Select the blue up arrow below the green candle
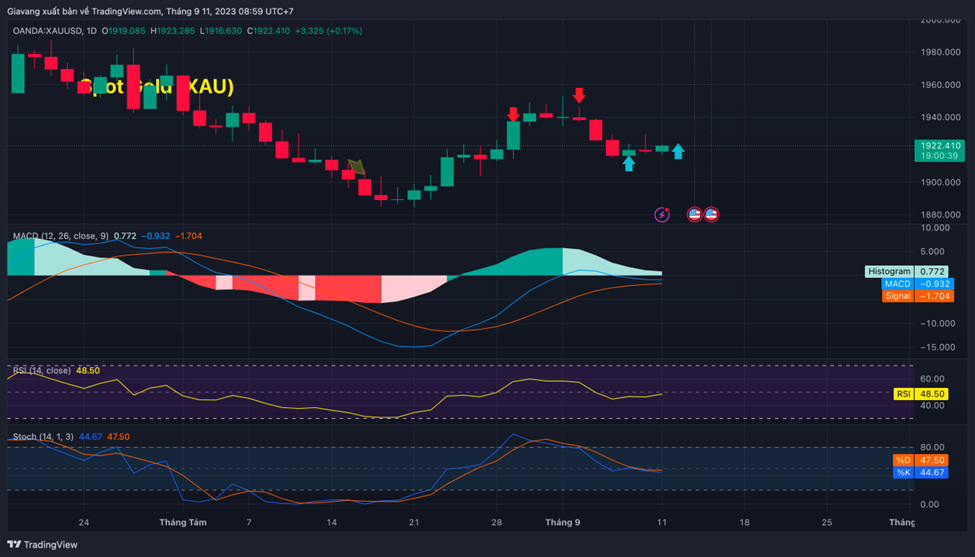This screenshot has width=975, height=557. click(x=628, y=163)
